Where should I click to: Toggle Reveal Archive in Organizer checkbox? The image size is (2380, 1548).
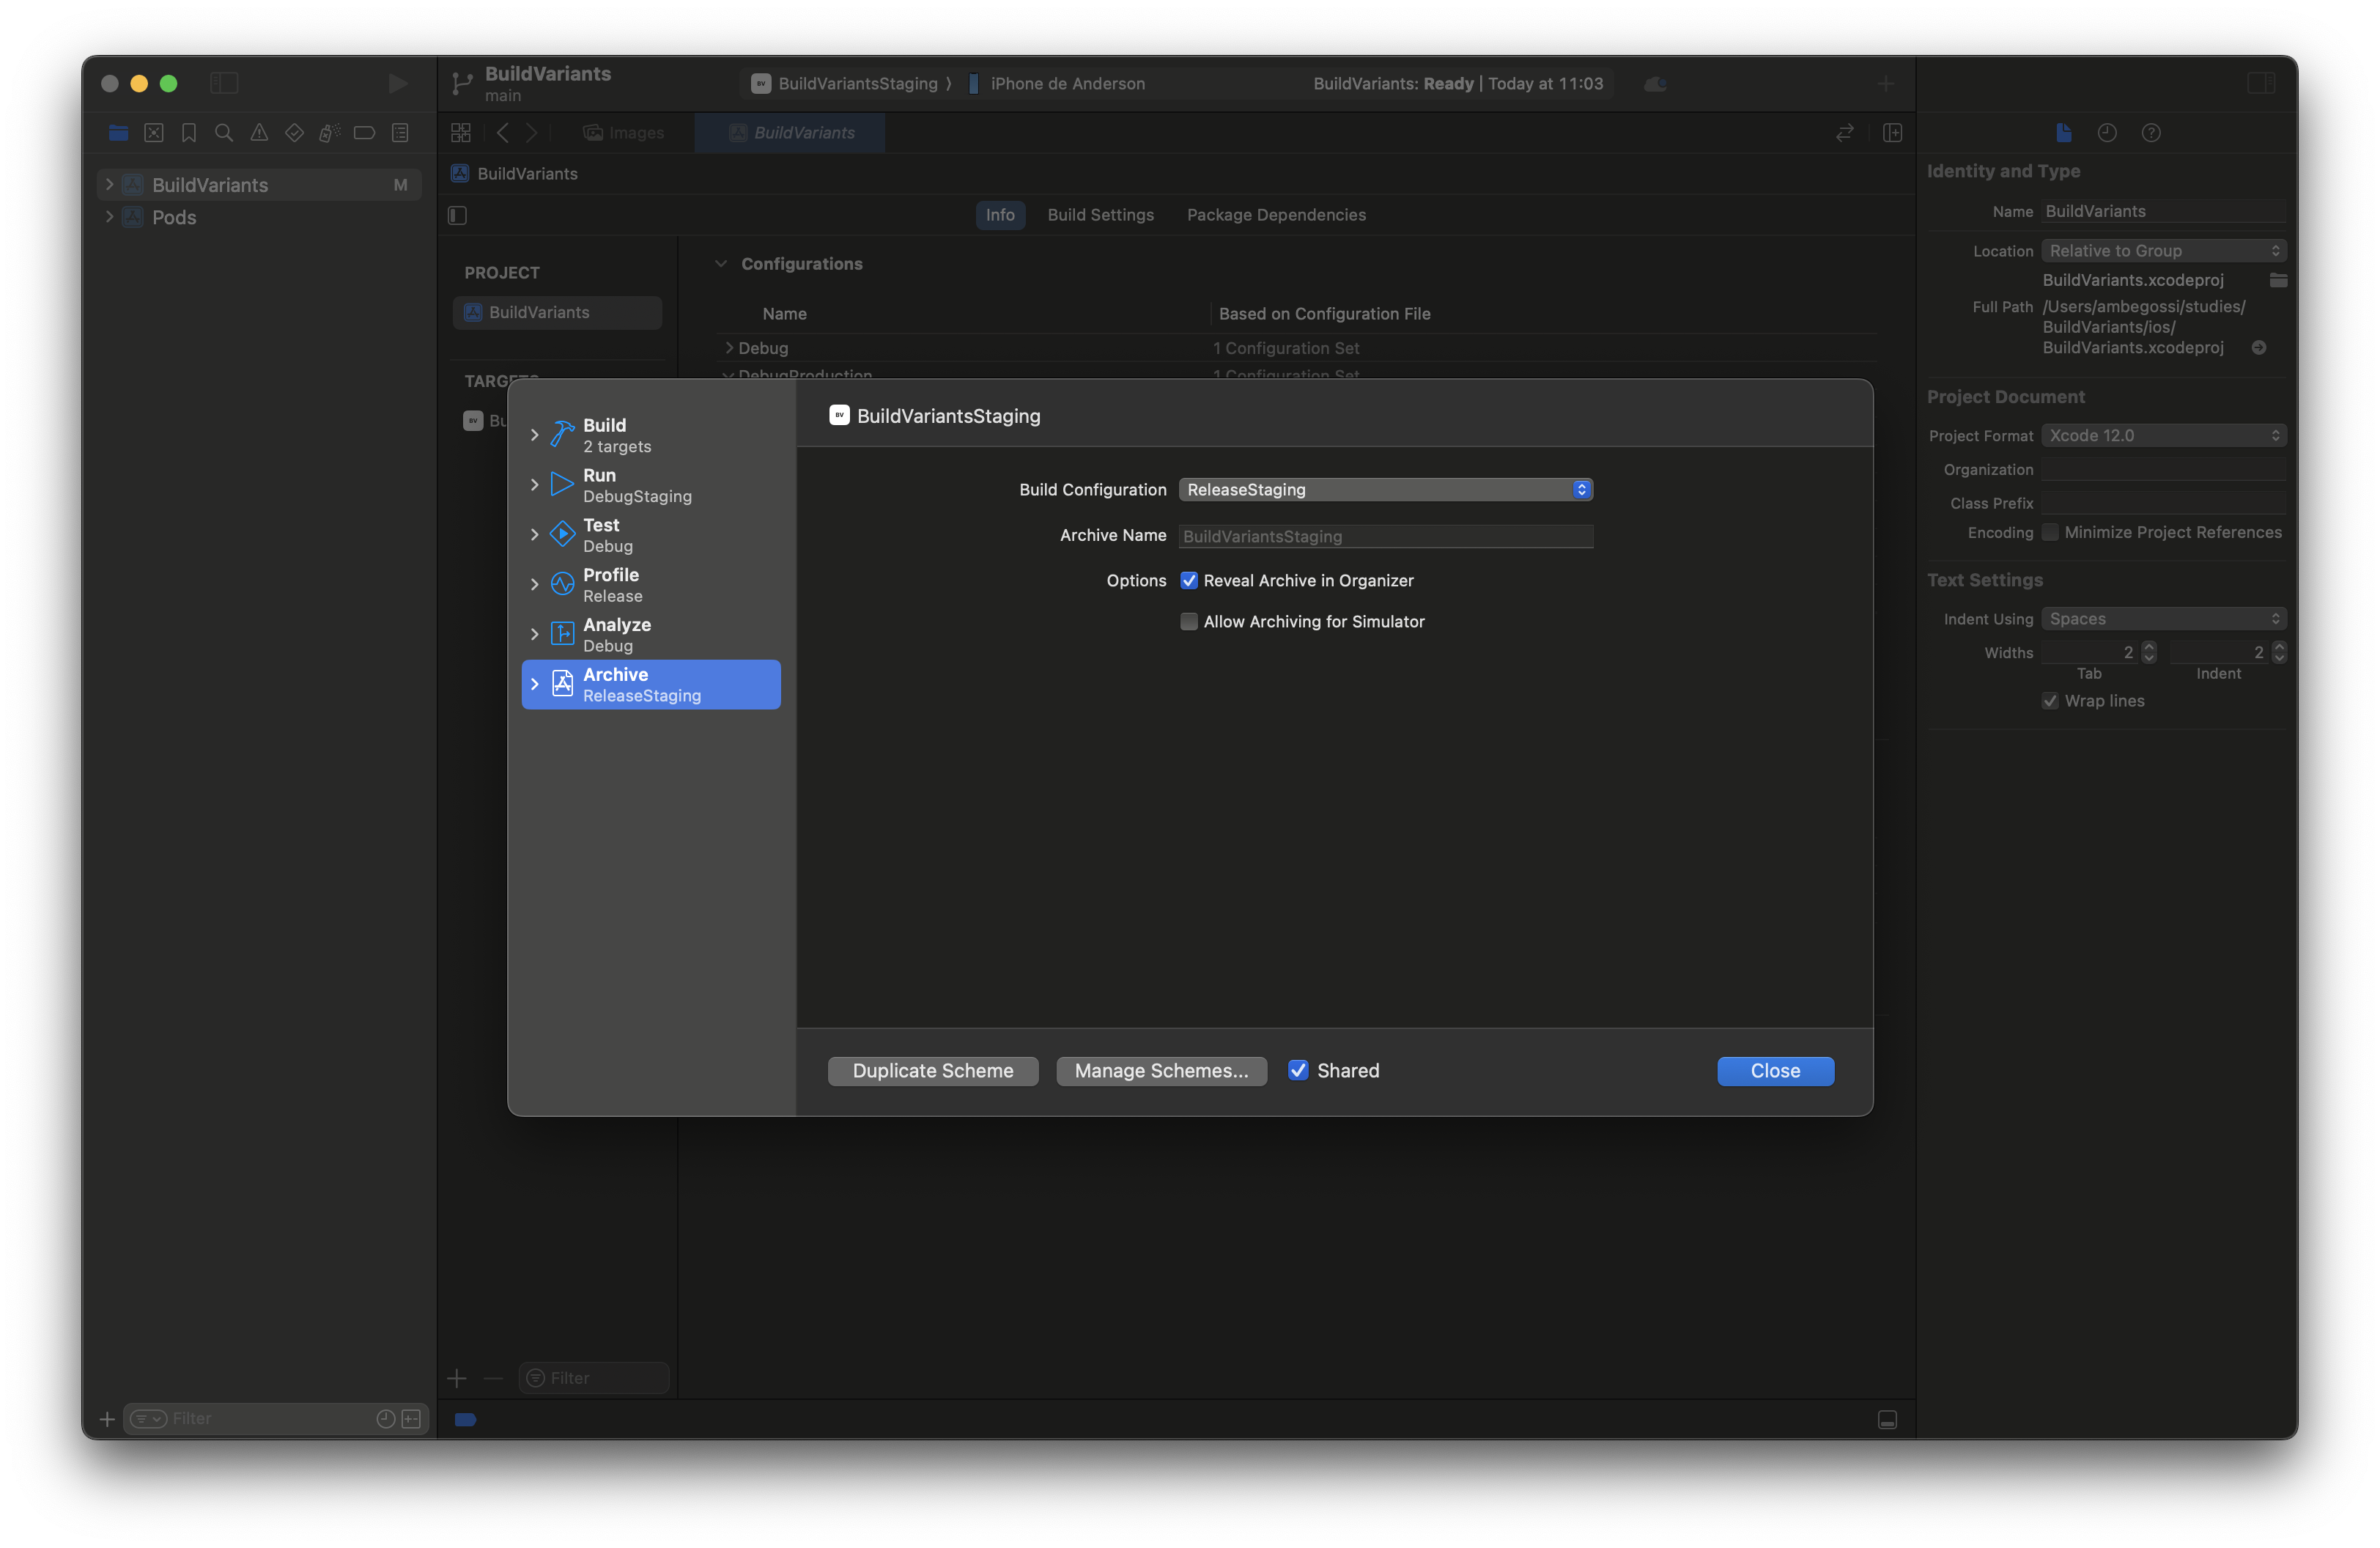1189,581
